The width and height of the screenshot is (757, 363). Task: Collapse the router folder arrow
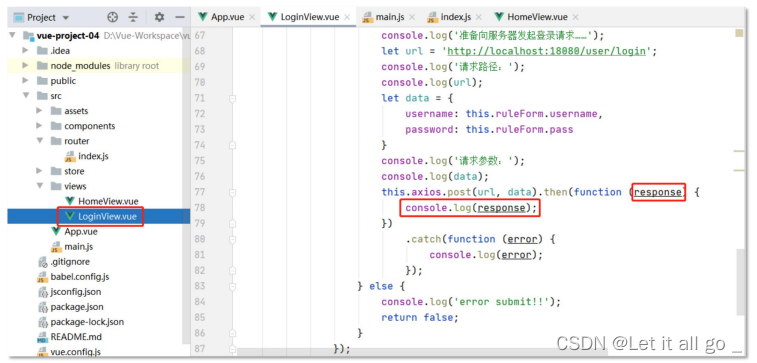point(40,141)
